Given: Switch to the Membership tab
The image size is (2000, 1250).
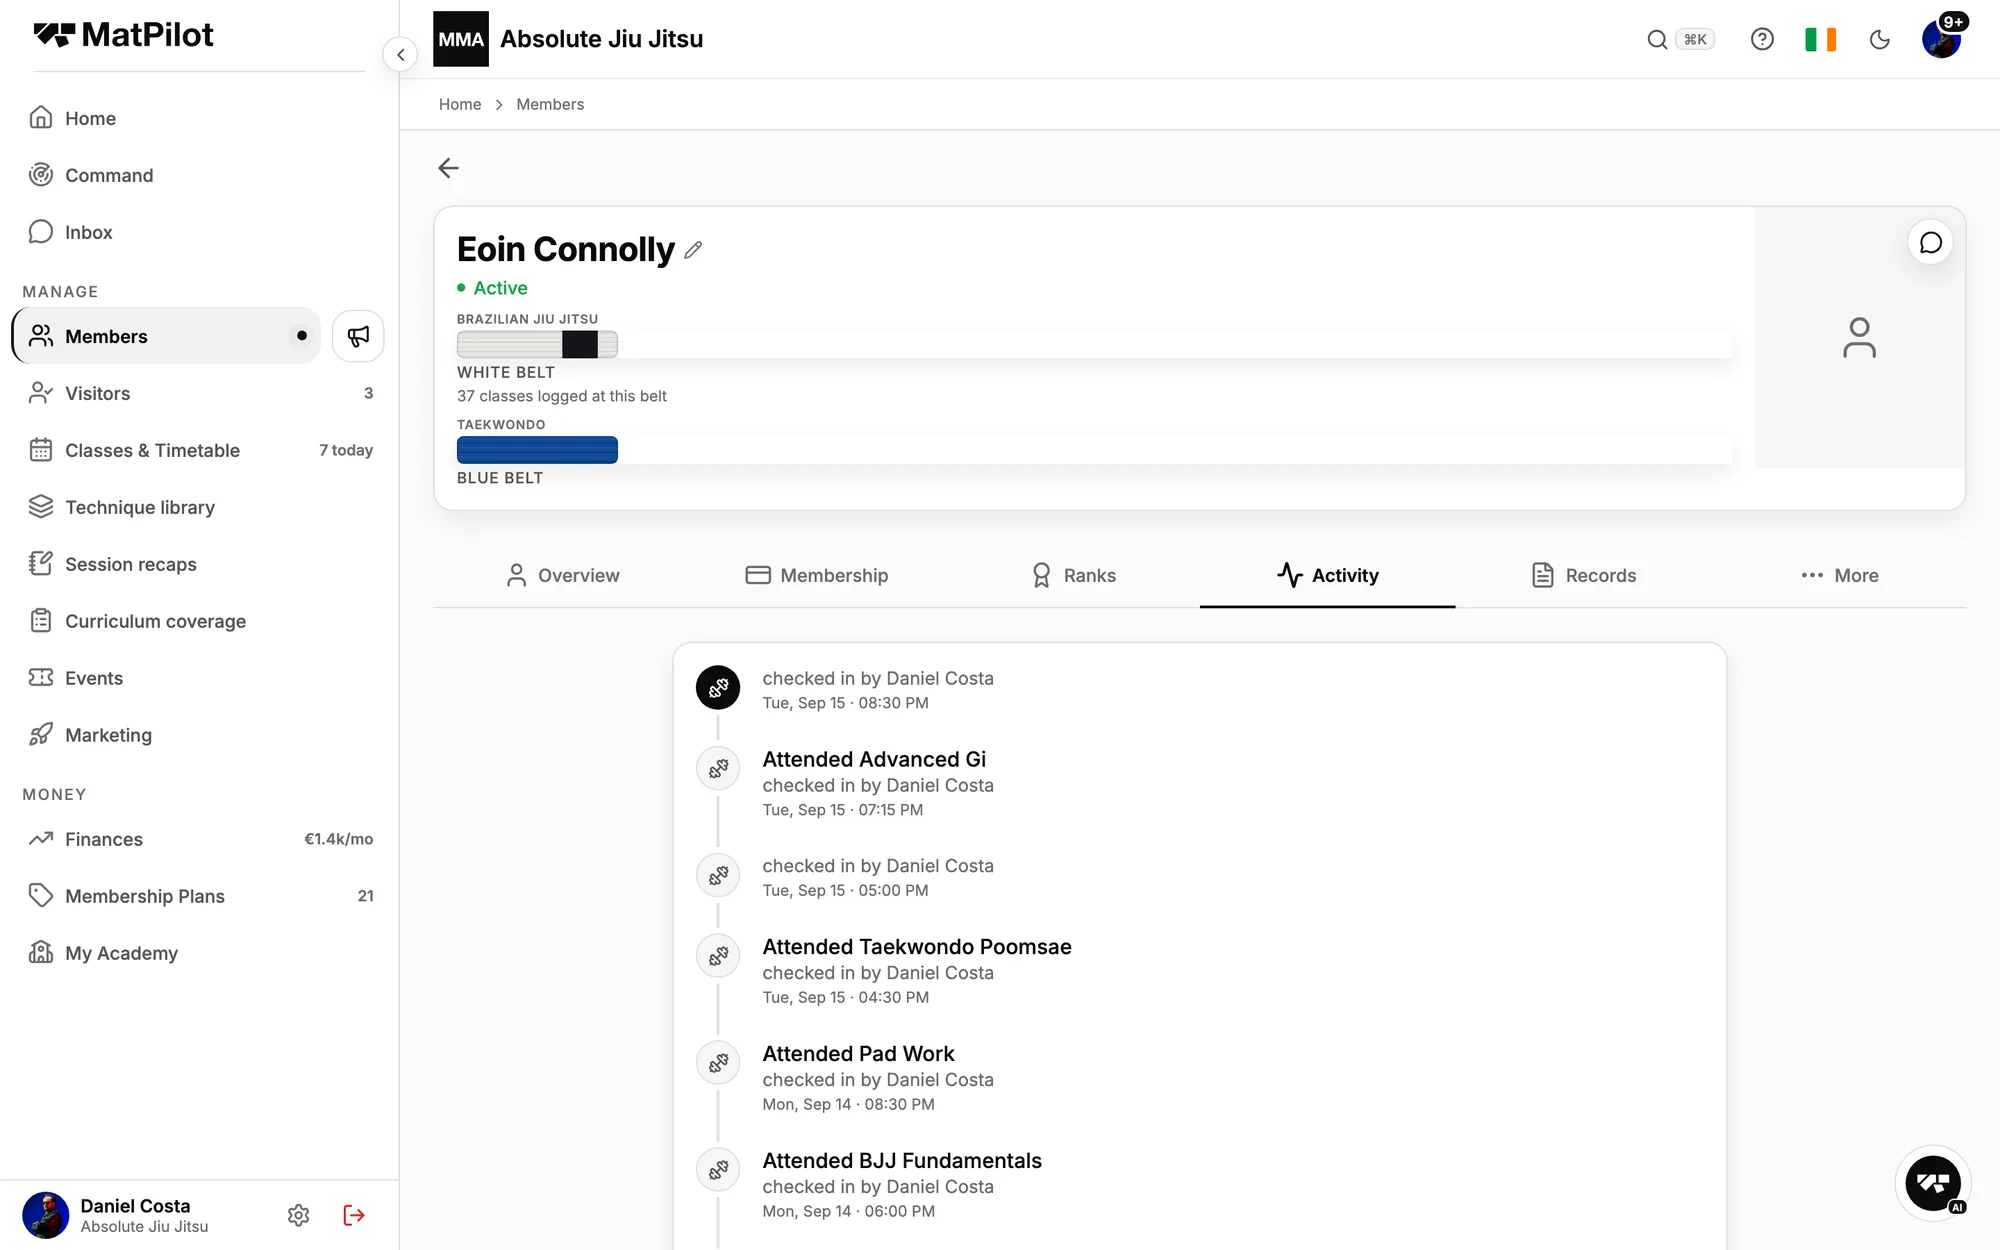Looking at the screenshot, I should pyautogui.click(x=817, y=575).
